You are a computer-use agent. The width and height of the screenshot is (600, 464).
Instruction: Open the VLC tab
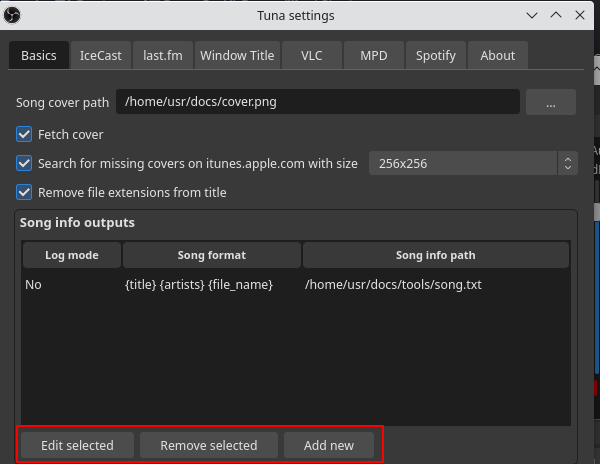click(x=311, y=55)
